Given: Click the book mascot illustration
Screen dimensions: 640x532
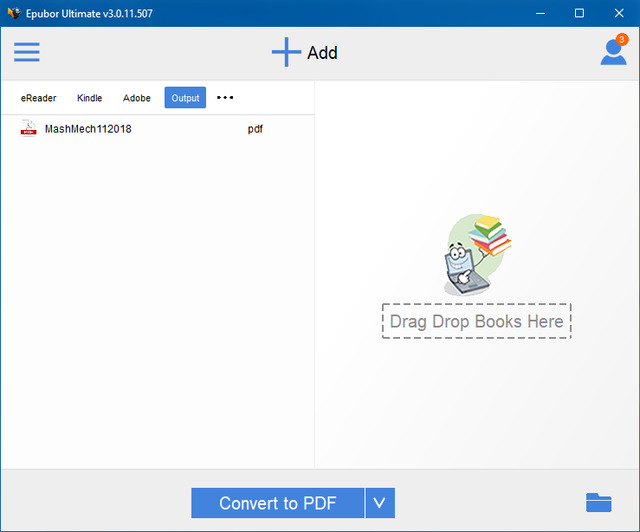Looking at the screenshot, I should tap(476, 255).
